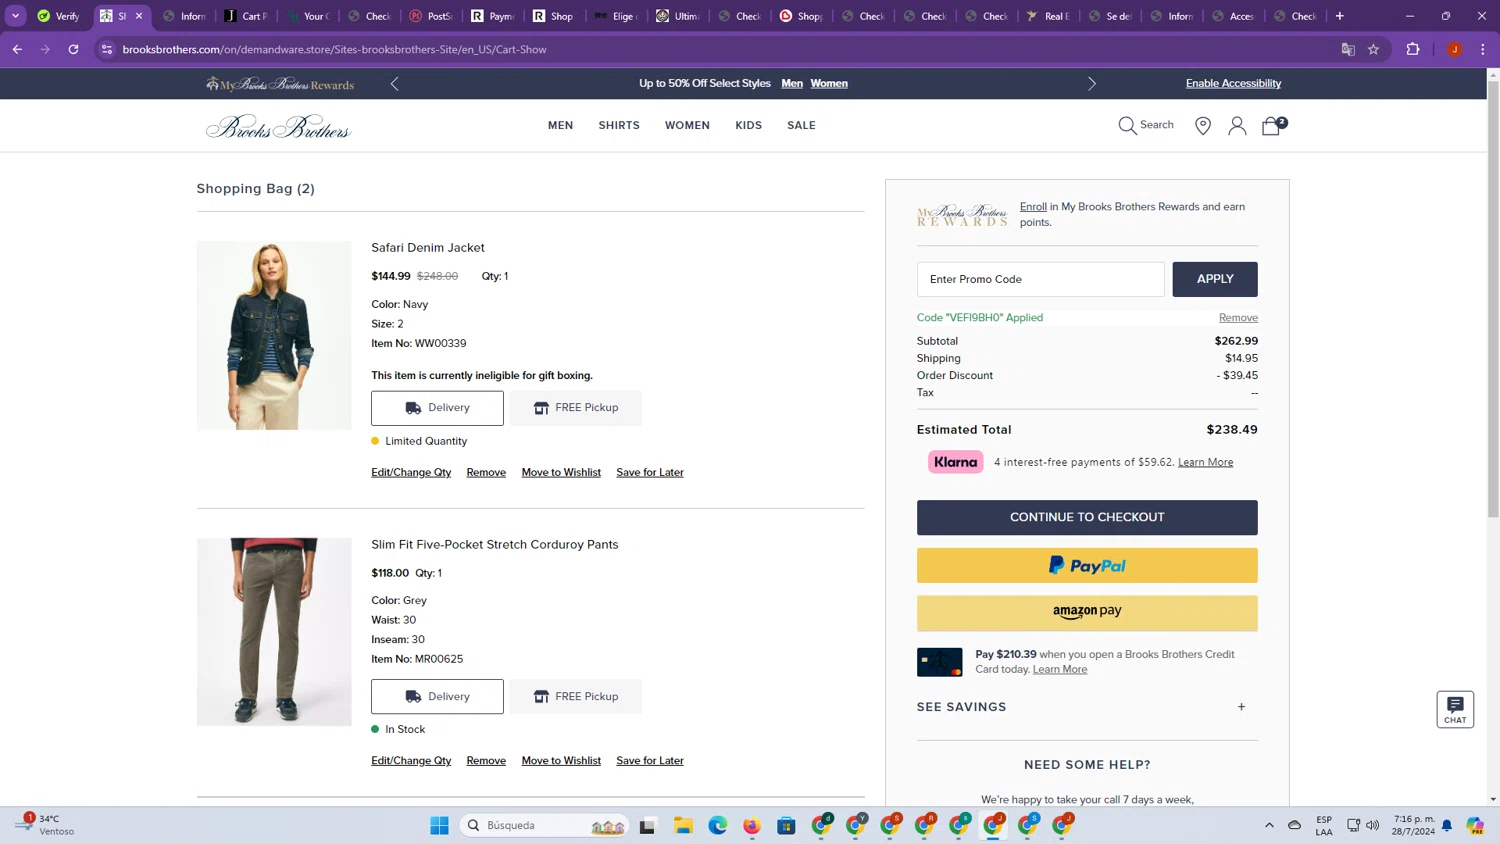This screenshot has width=1500, height=844.
Task: Launch Microsoft Edge from the taskbar
Action: 718,825
